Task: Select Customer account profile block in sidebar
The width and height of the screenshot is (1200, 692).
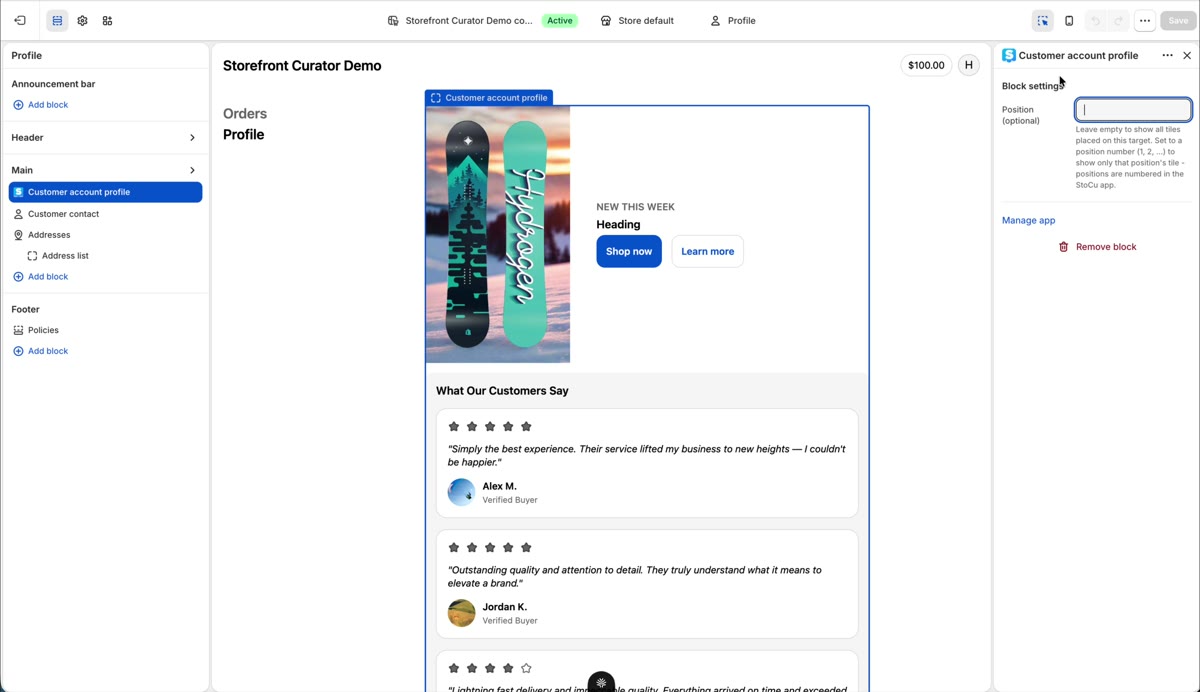Action: pos(105,192)
